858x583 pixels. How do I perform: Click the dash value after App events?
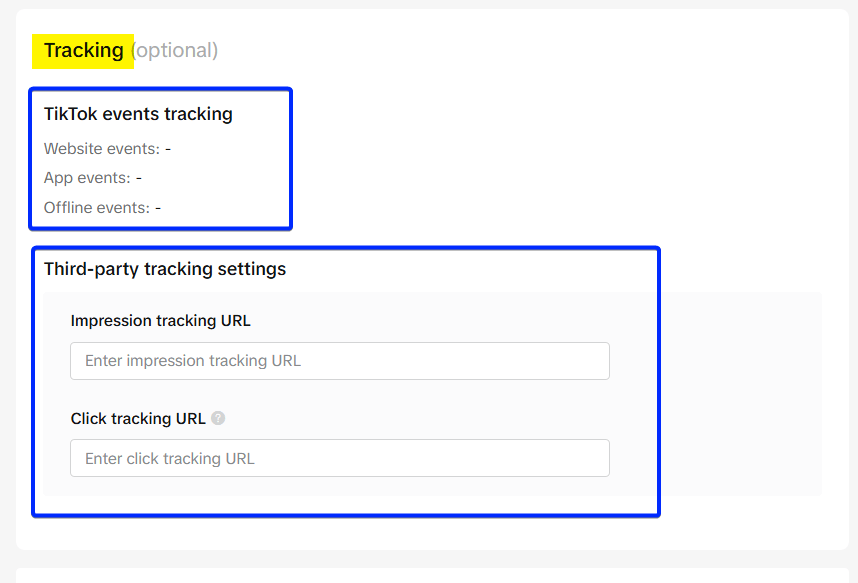(x=139, y=178)
